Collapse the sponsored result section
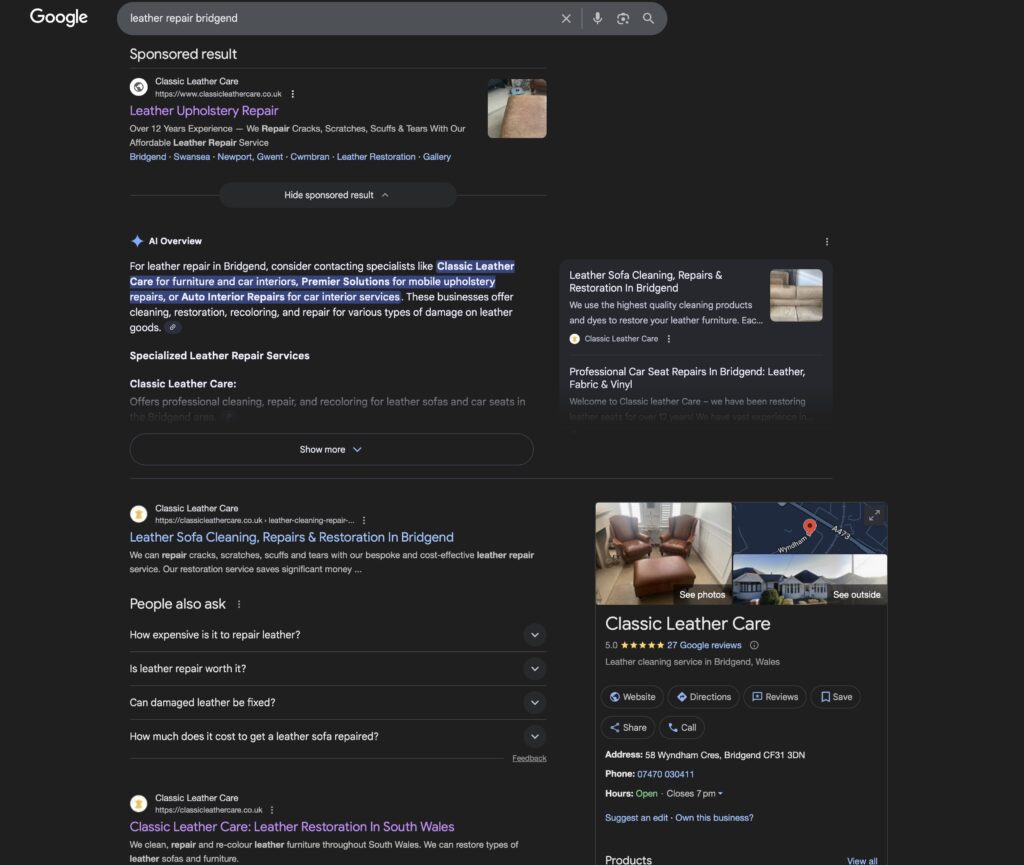 tap(337, 195)
